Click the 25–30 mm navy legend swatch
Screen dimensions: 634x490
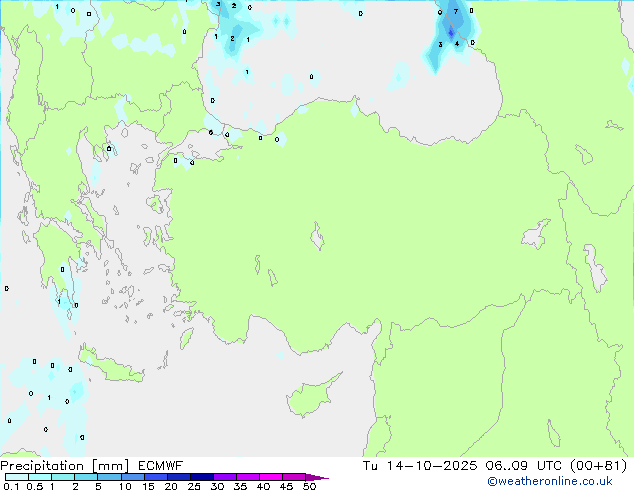click(201, 477)
